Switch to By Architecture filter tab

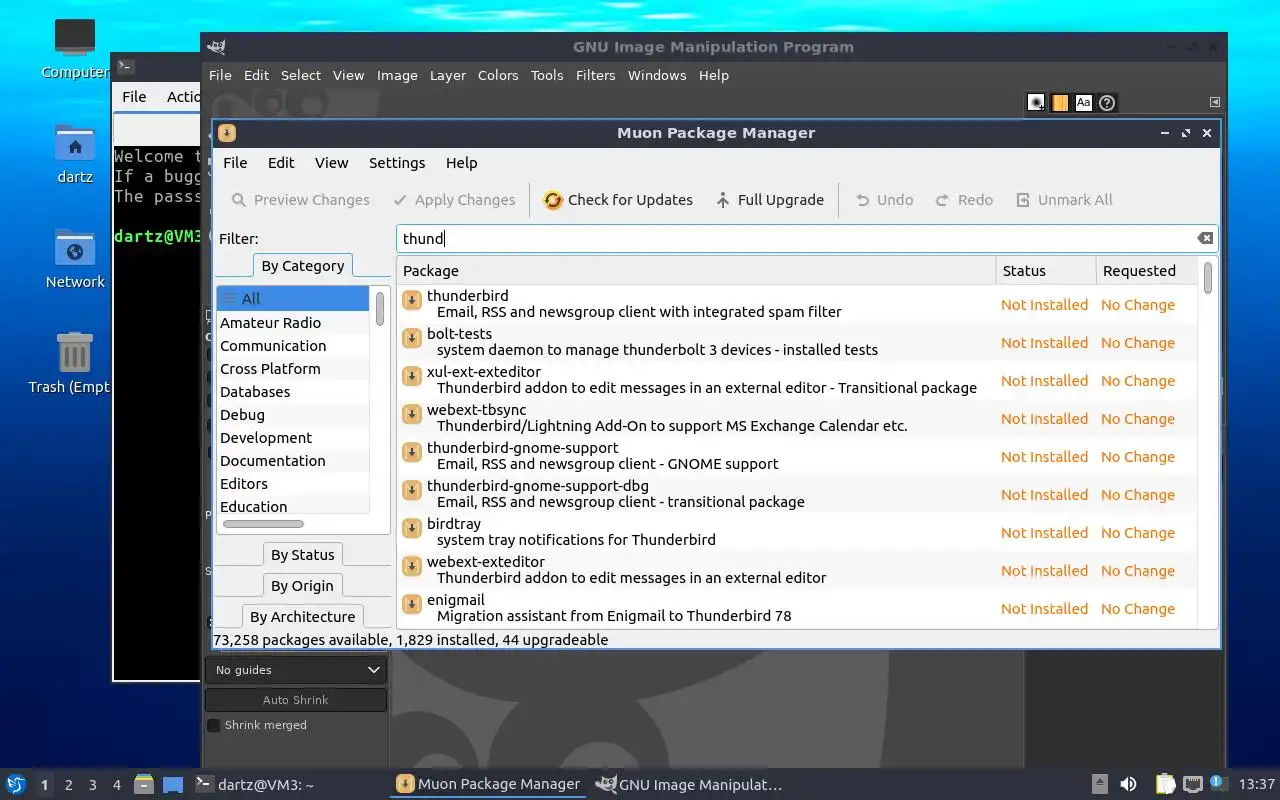[302, 617]
